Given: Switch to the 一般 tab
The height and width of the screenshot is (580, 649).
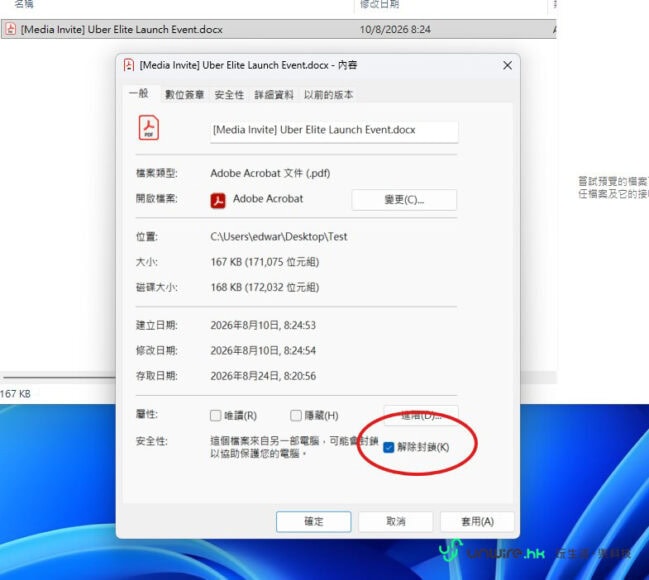Looking at the screenshot, I should click(139, 94).
